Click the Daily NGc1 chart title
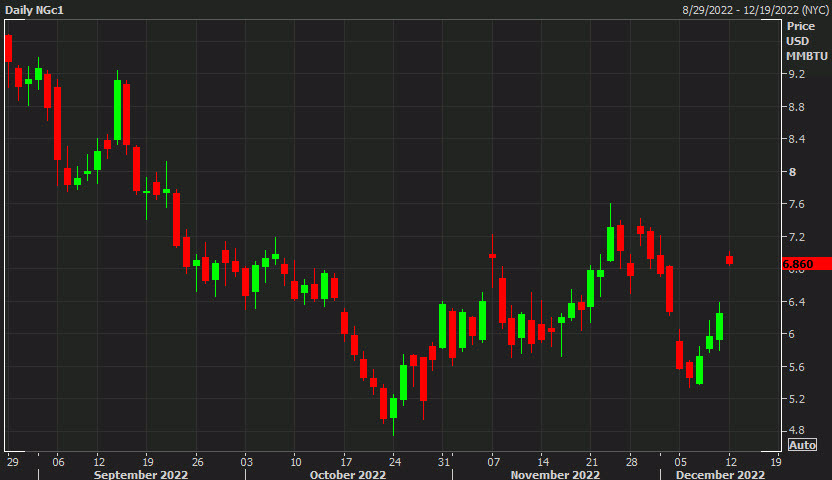Image resolution: width=832 pixels, height=480 pixels. coord(34,10)
